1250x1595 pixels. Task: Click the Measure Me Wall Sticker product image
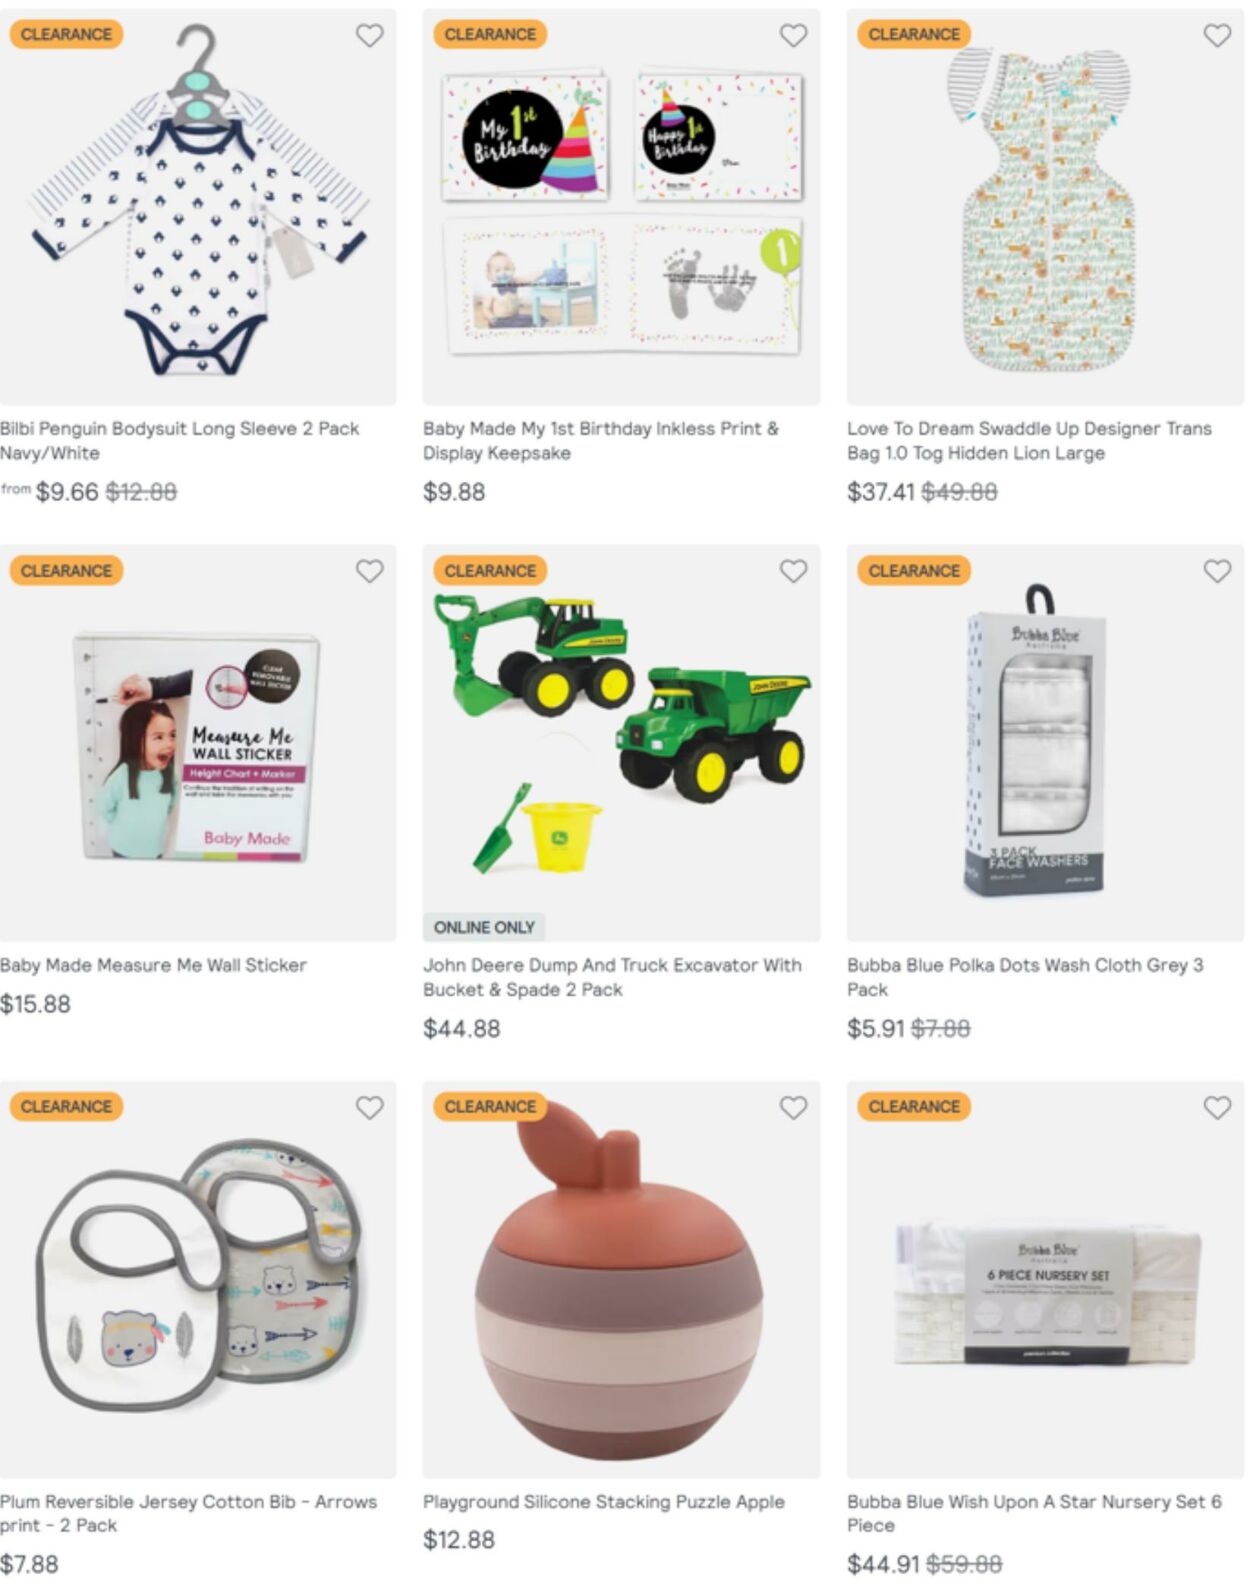click(x=198, y=743)
